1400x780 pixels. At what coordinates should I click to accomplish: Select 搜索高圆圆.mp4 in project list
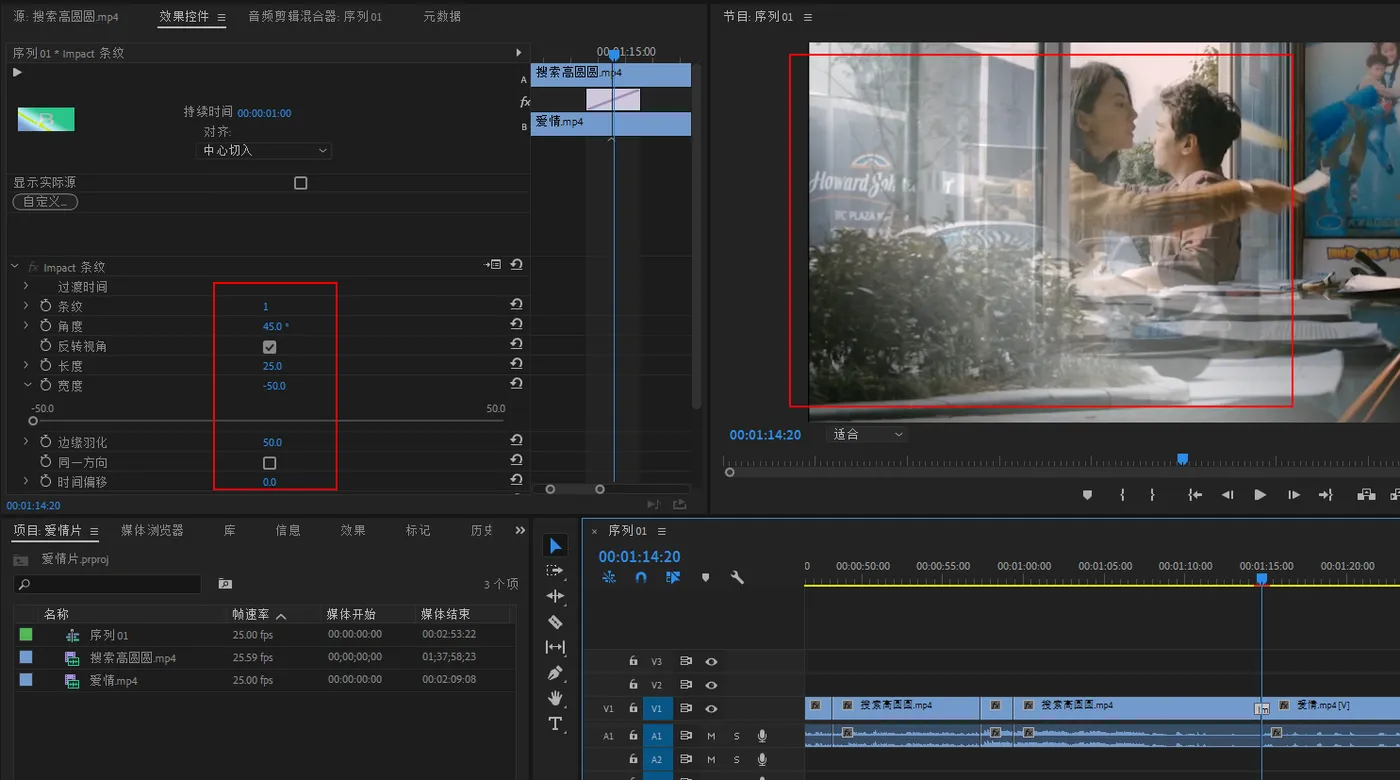[133, 658]
